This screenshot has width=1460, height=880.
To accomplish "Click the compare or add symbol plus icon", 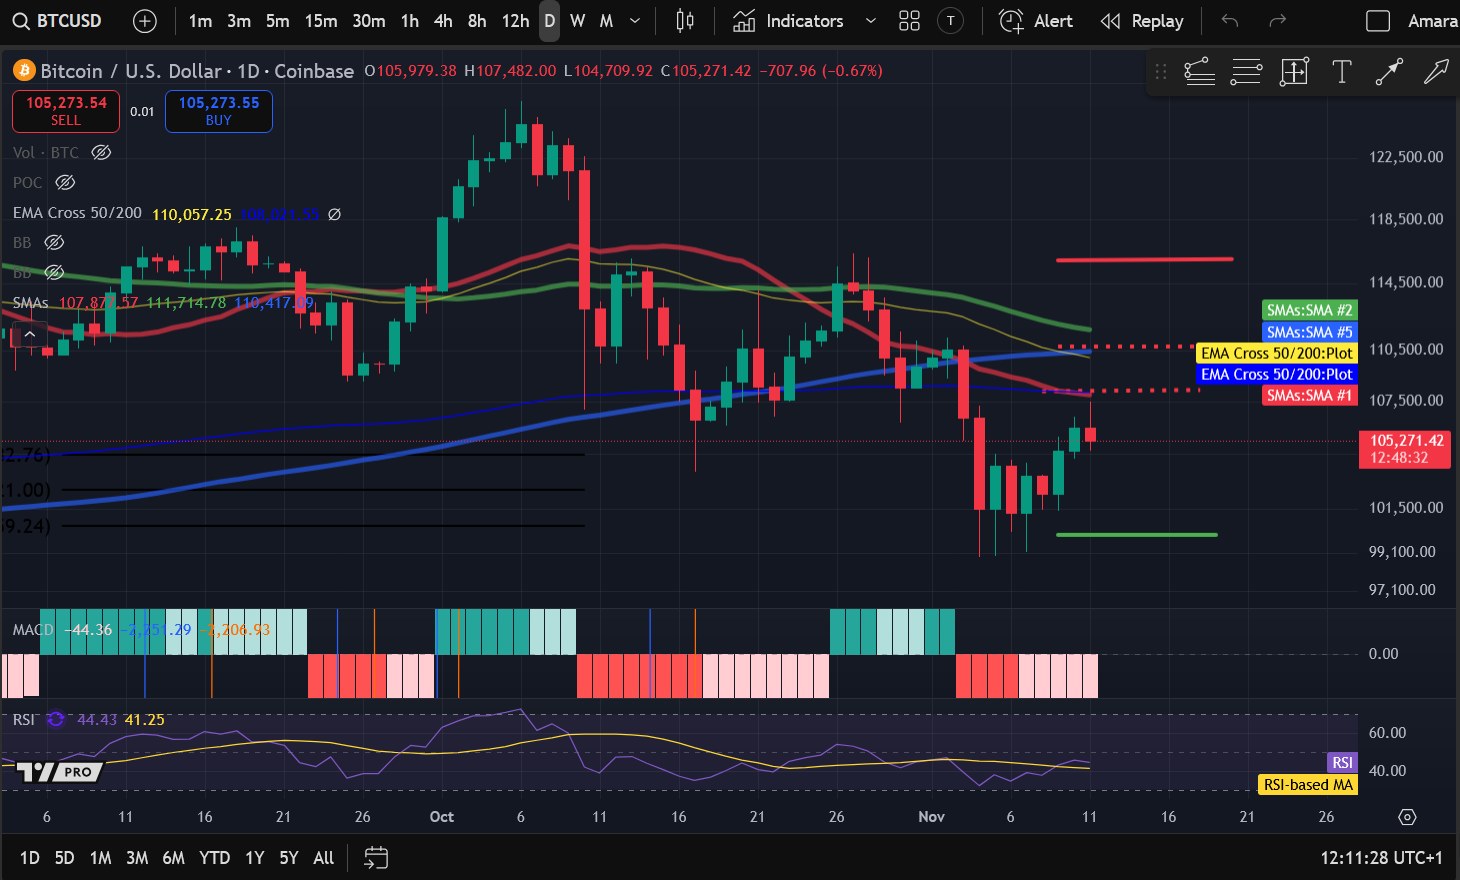I will [145, 21].
